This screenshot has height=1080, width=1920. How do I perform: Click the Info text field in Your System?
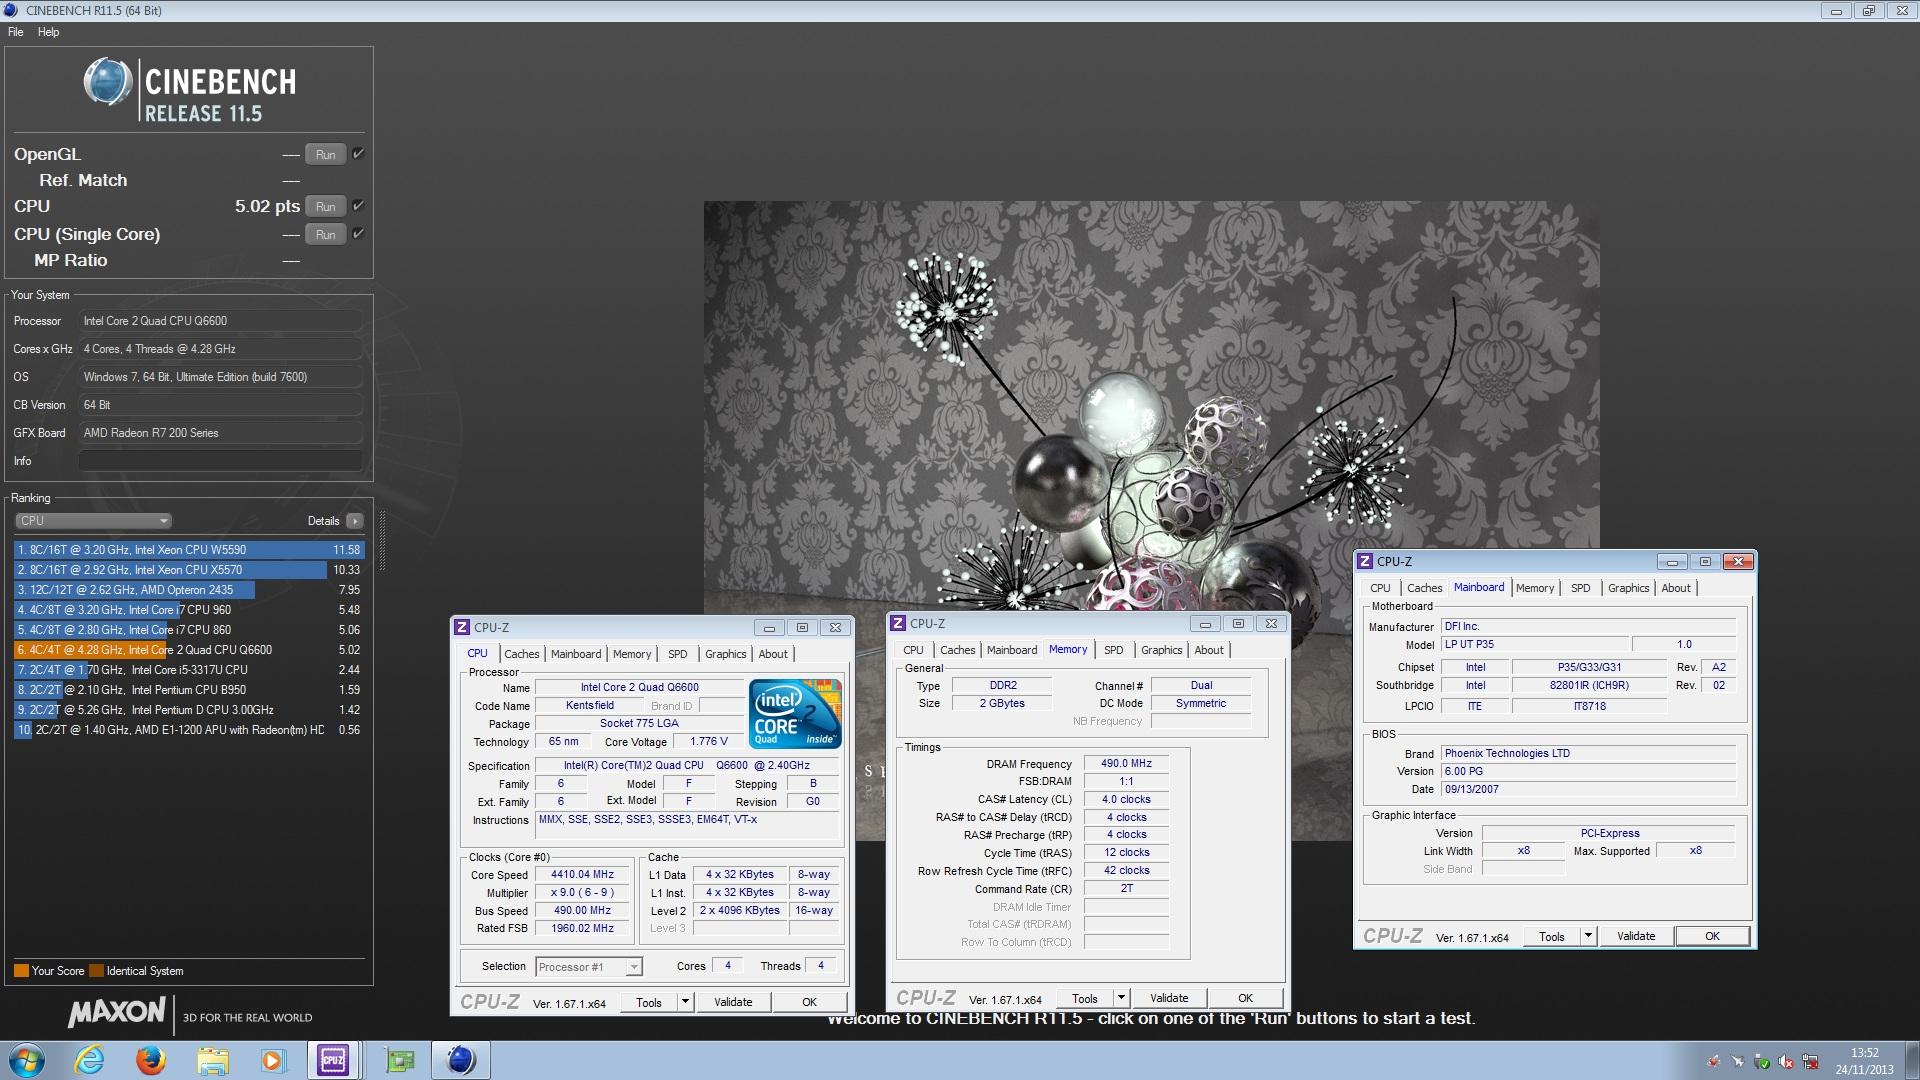[x=220, y=461]
